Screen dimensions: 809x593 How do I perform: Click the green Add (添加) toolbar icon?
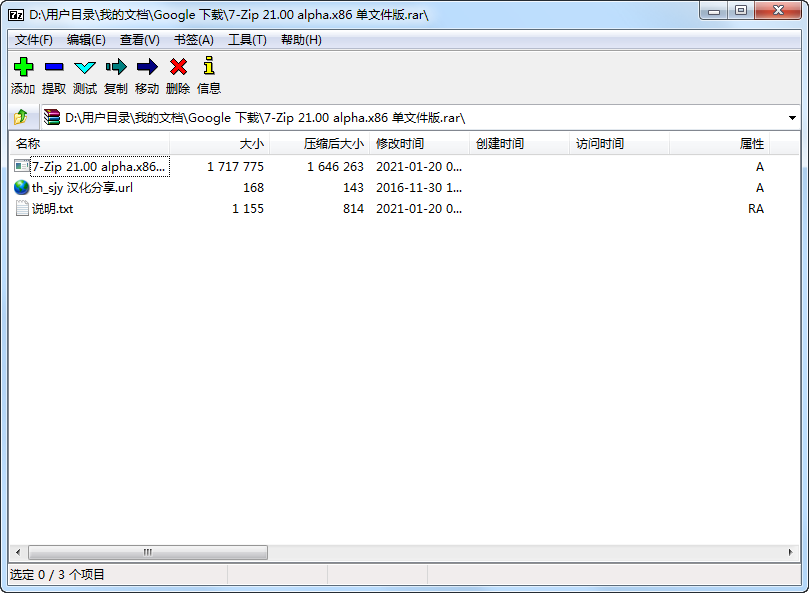23,67
